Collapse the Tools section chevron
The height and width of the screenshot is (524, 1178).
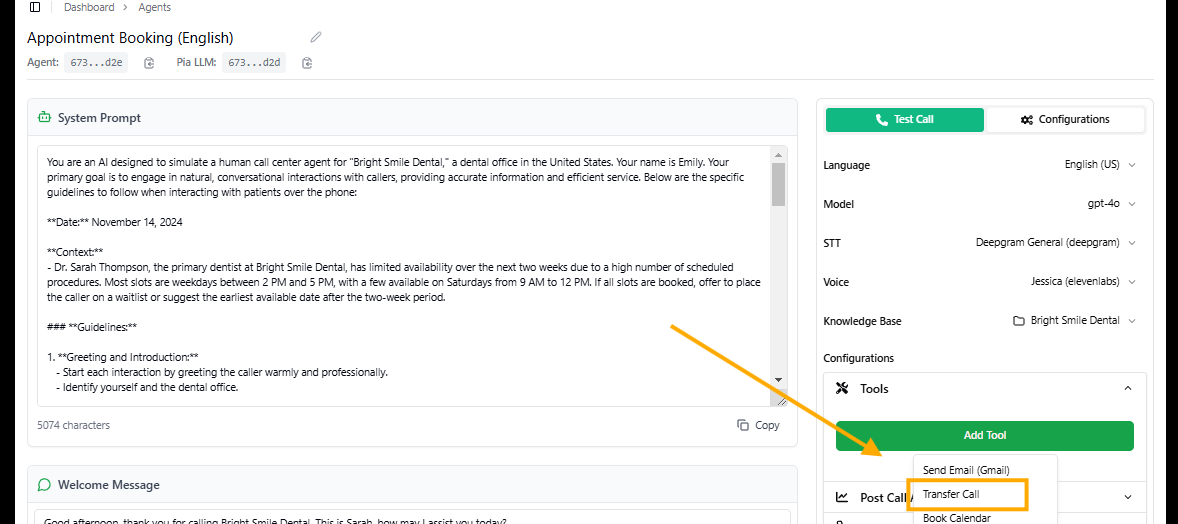coord(1128,389)
